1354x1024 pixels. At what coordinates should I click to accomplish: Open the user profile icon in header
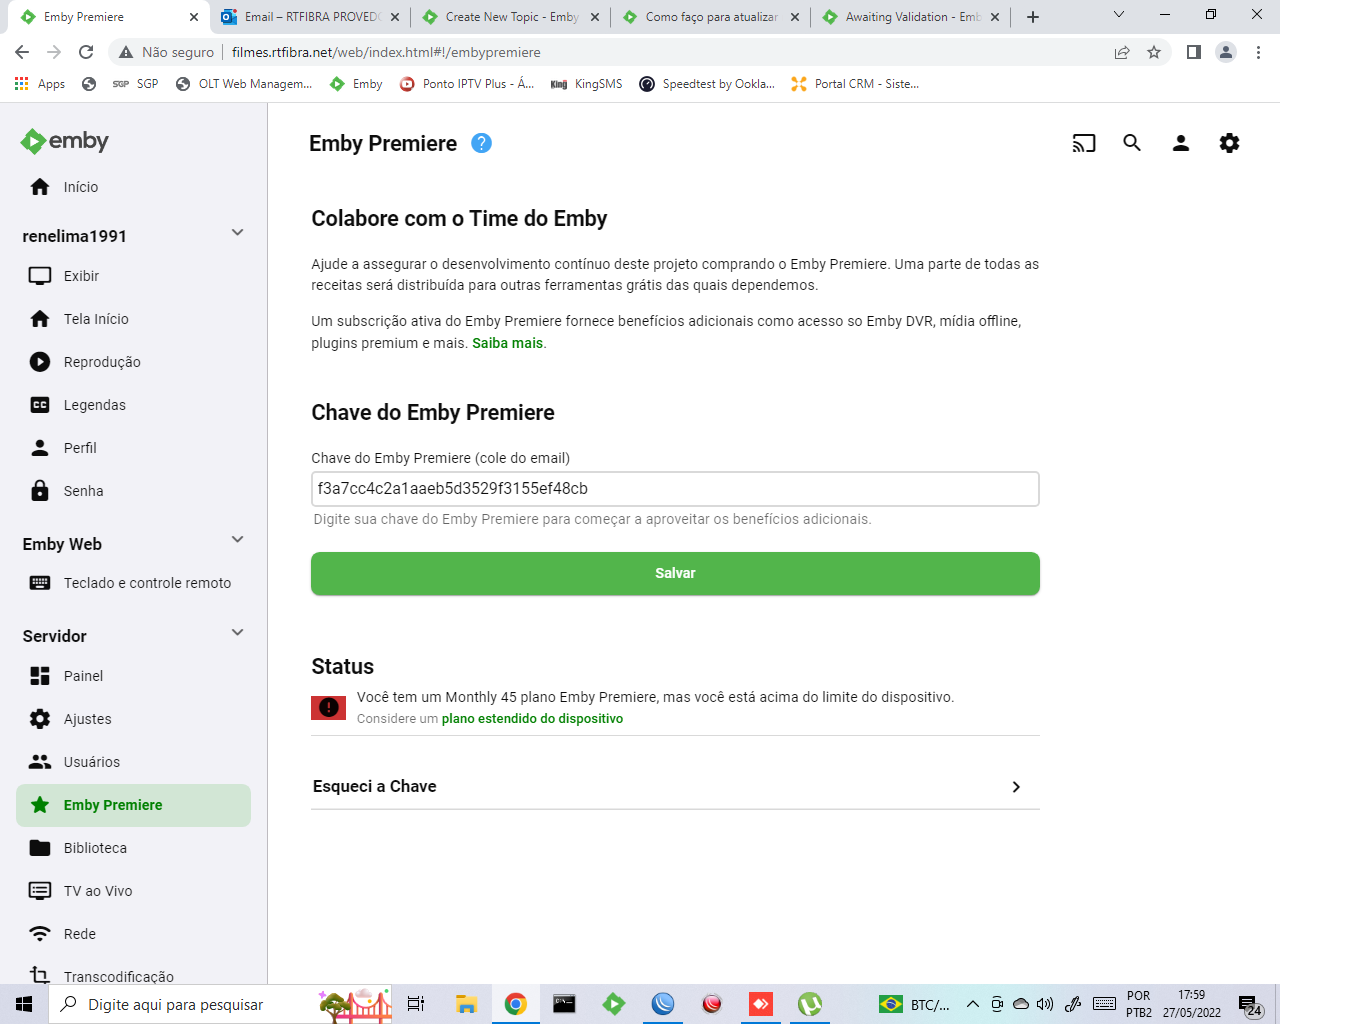point(1181,143)
